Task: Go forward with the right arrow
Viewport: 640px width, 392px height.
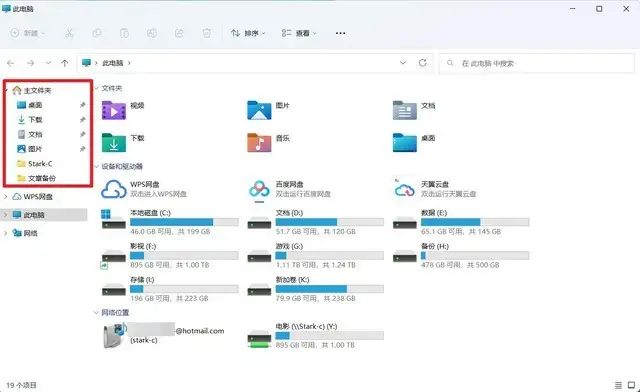Action: [30, 63]
